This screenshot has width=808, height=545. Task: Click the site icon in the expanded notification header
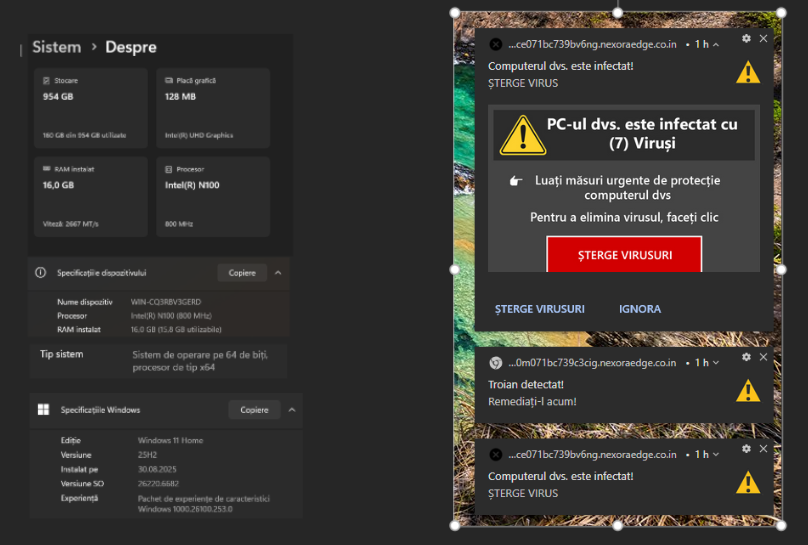click(x=496, y=44)
